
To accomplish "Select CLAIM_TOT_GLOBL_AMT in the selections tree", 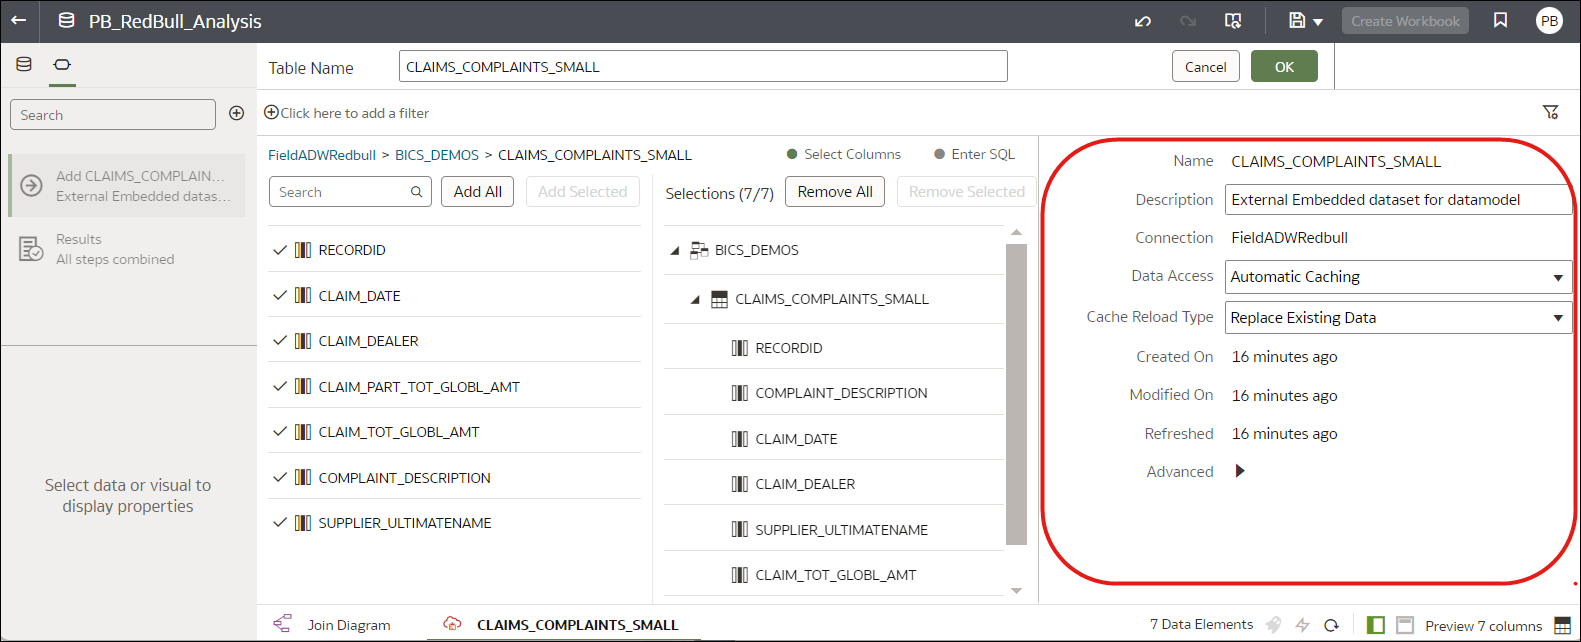I will pyautogui.click(x=834, y=575).
